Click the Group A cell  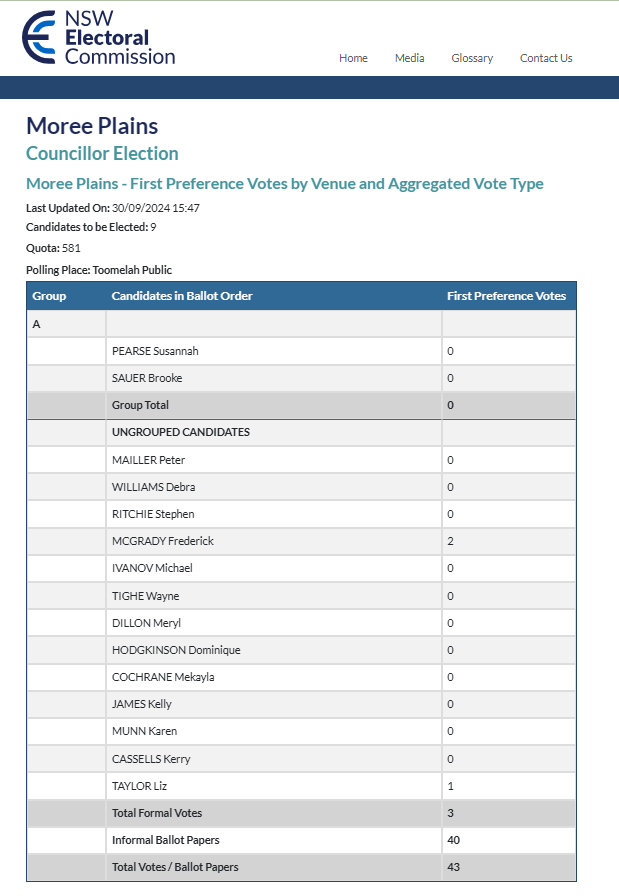[66, 324]
